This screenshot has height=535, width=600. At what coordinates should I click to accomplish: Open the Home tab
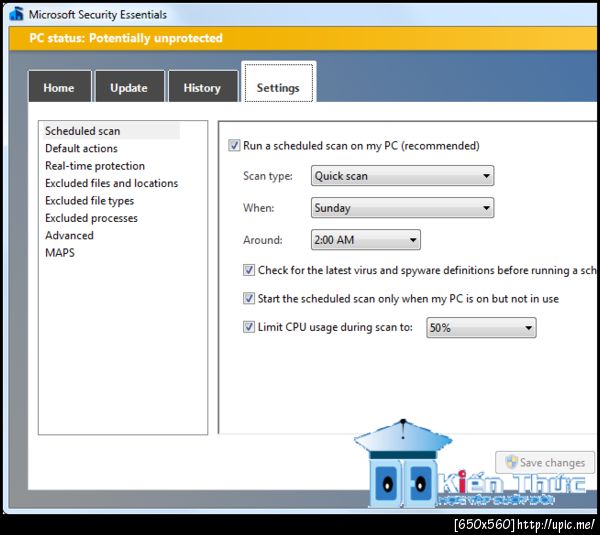click(x=59, y=86)
